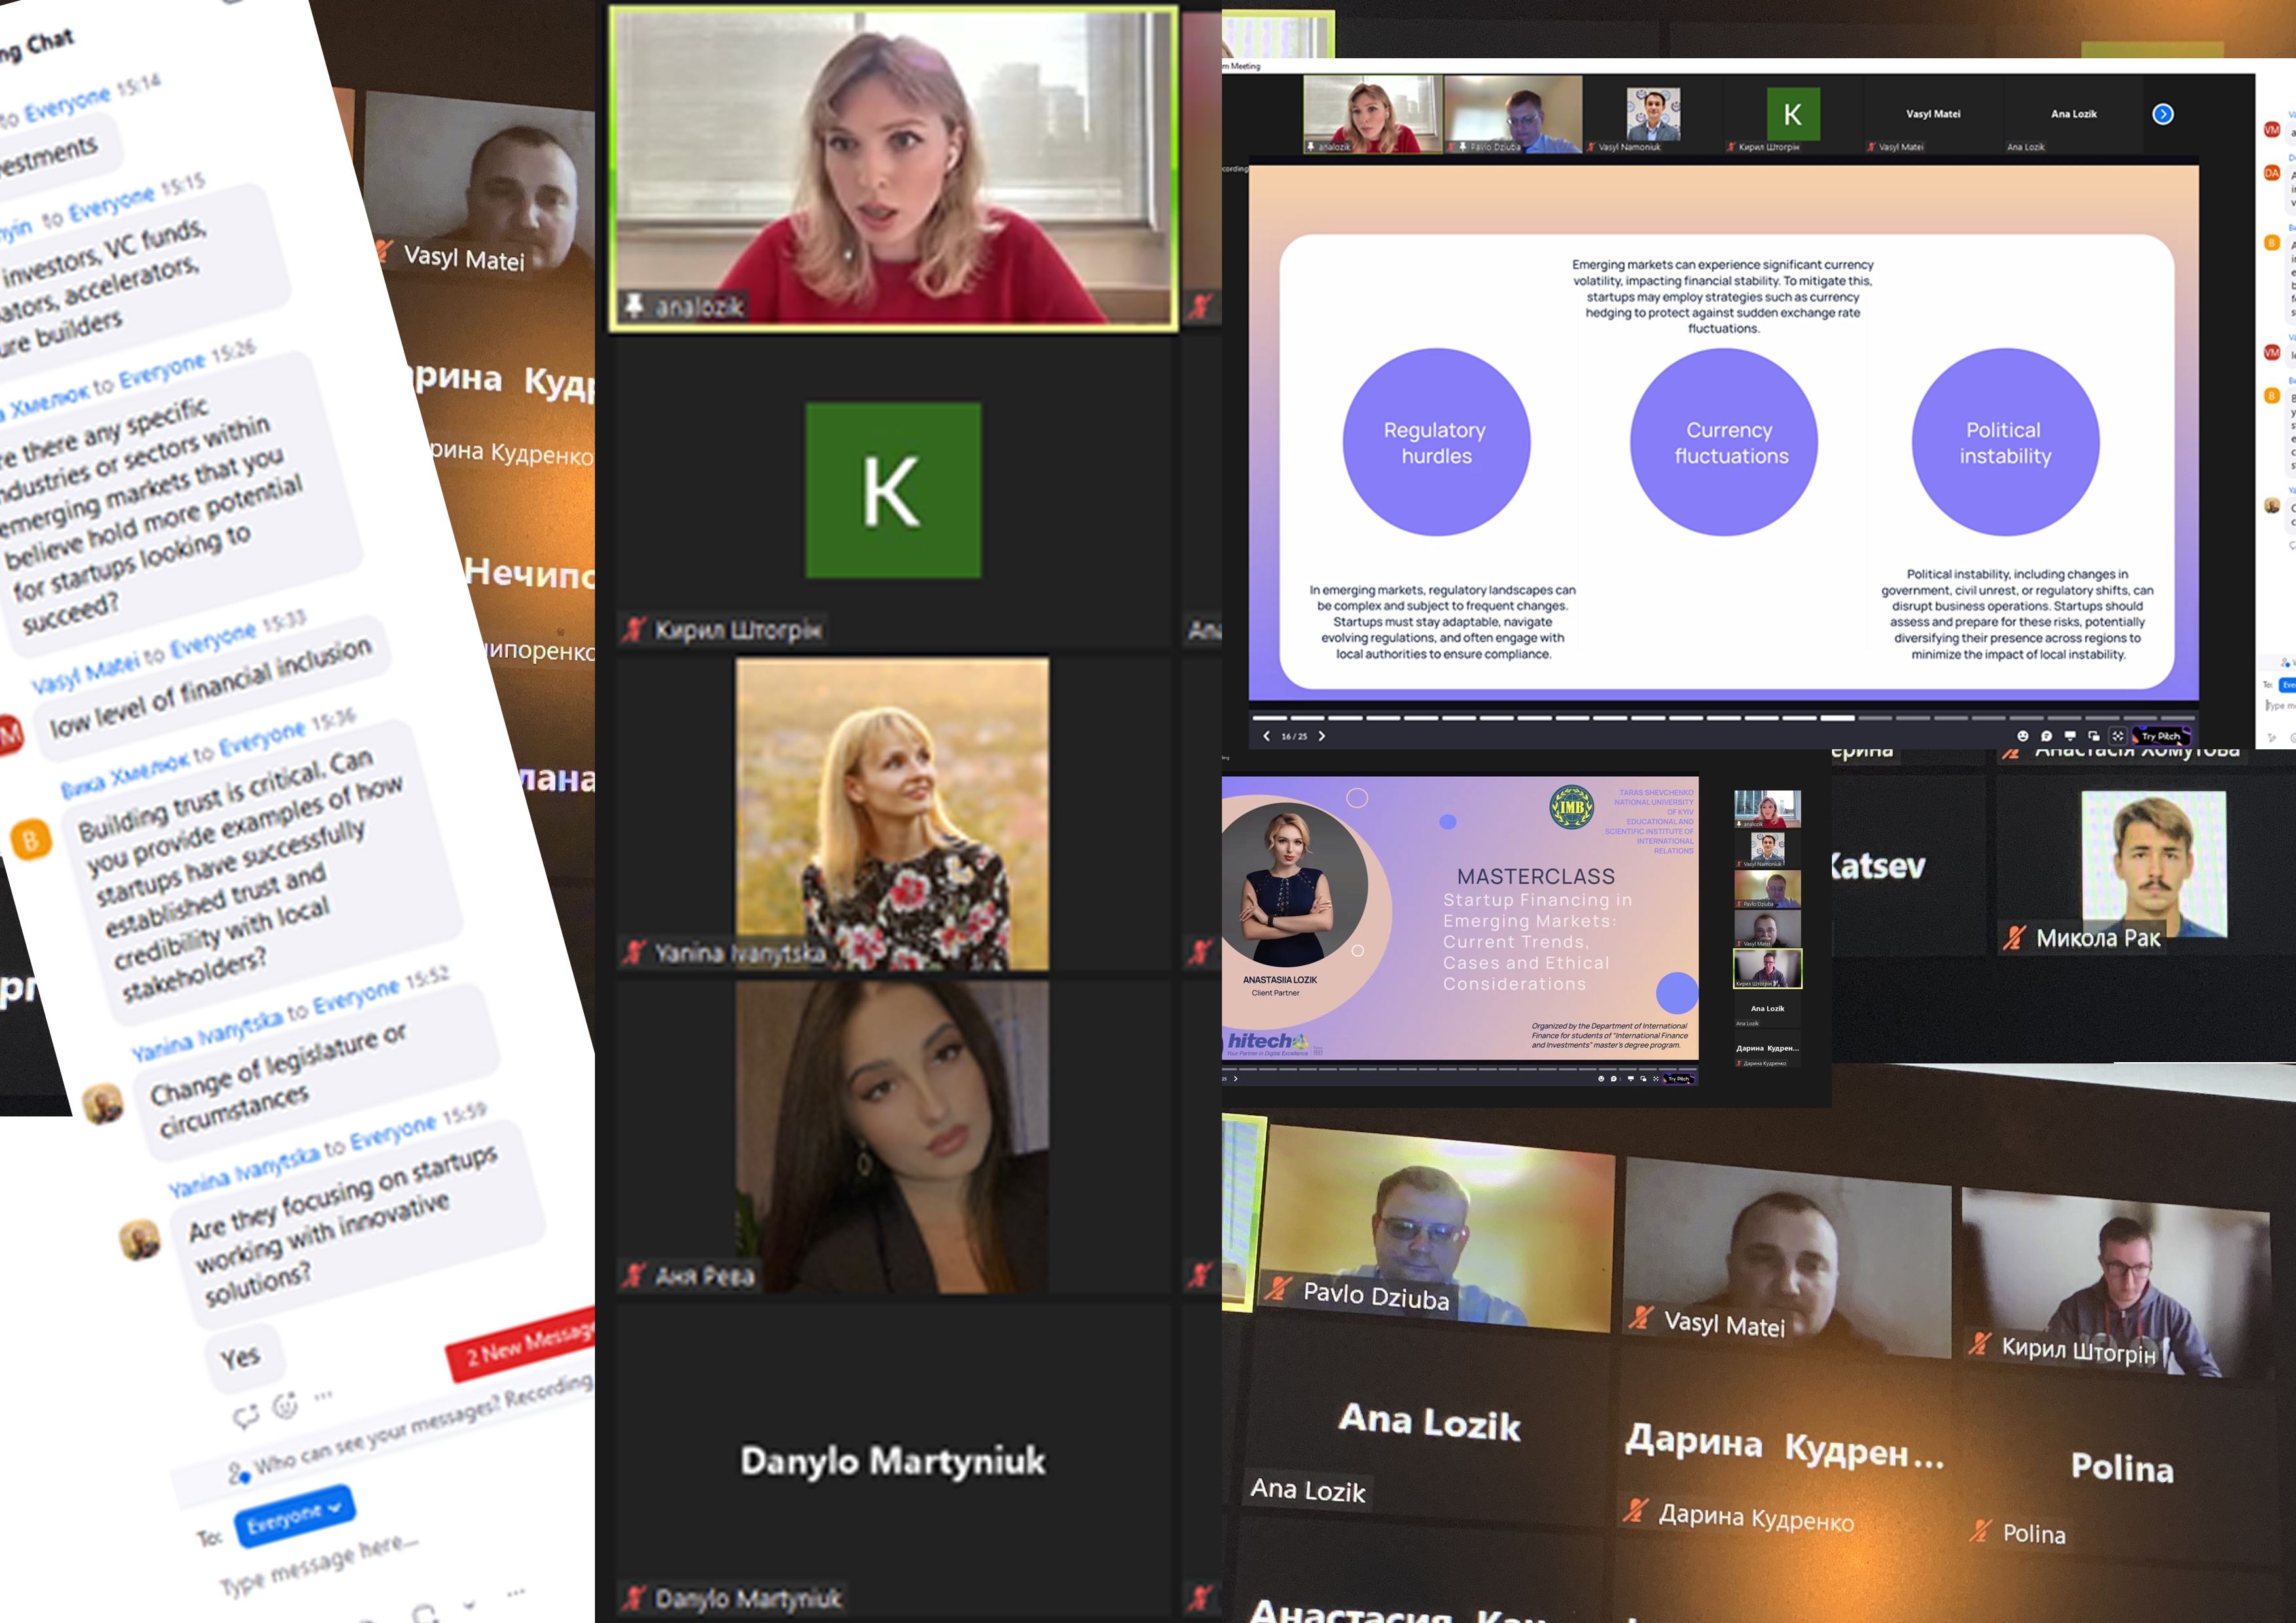
Task: Select analozik thumbnail in top video strip
Action: (x=1373, y=114)
